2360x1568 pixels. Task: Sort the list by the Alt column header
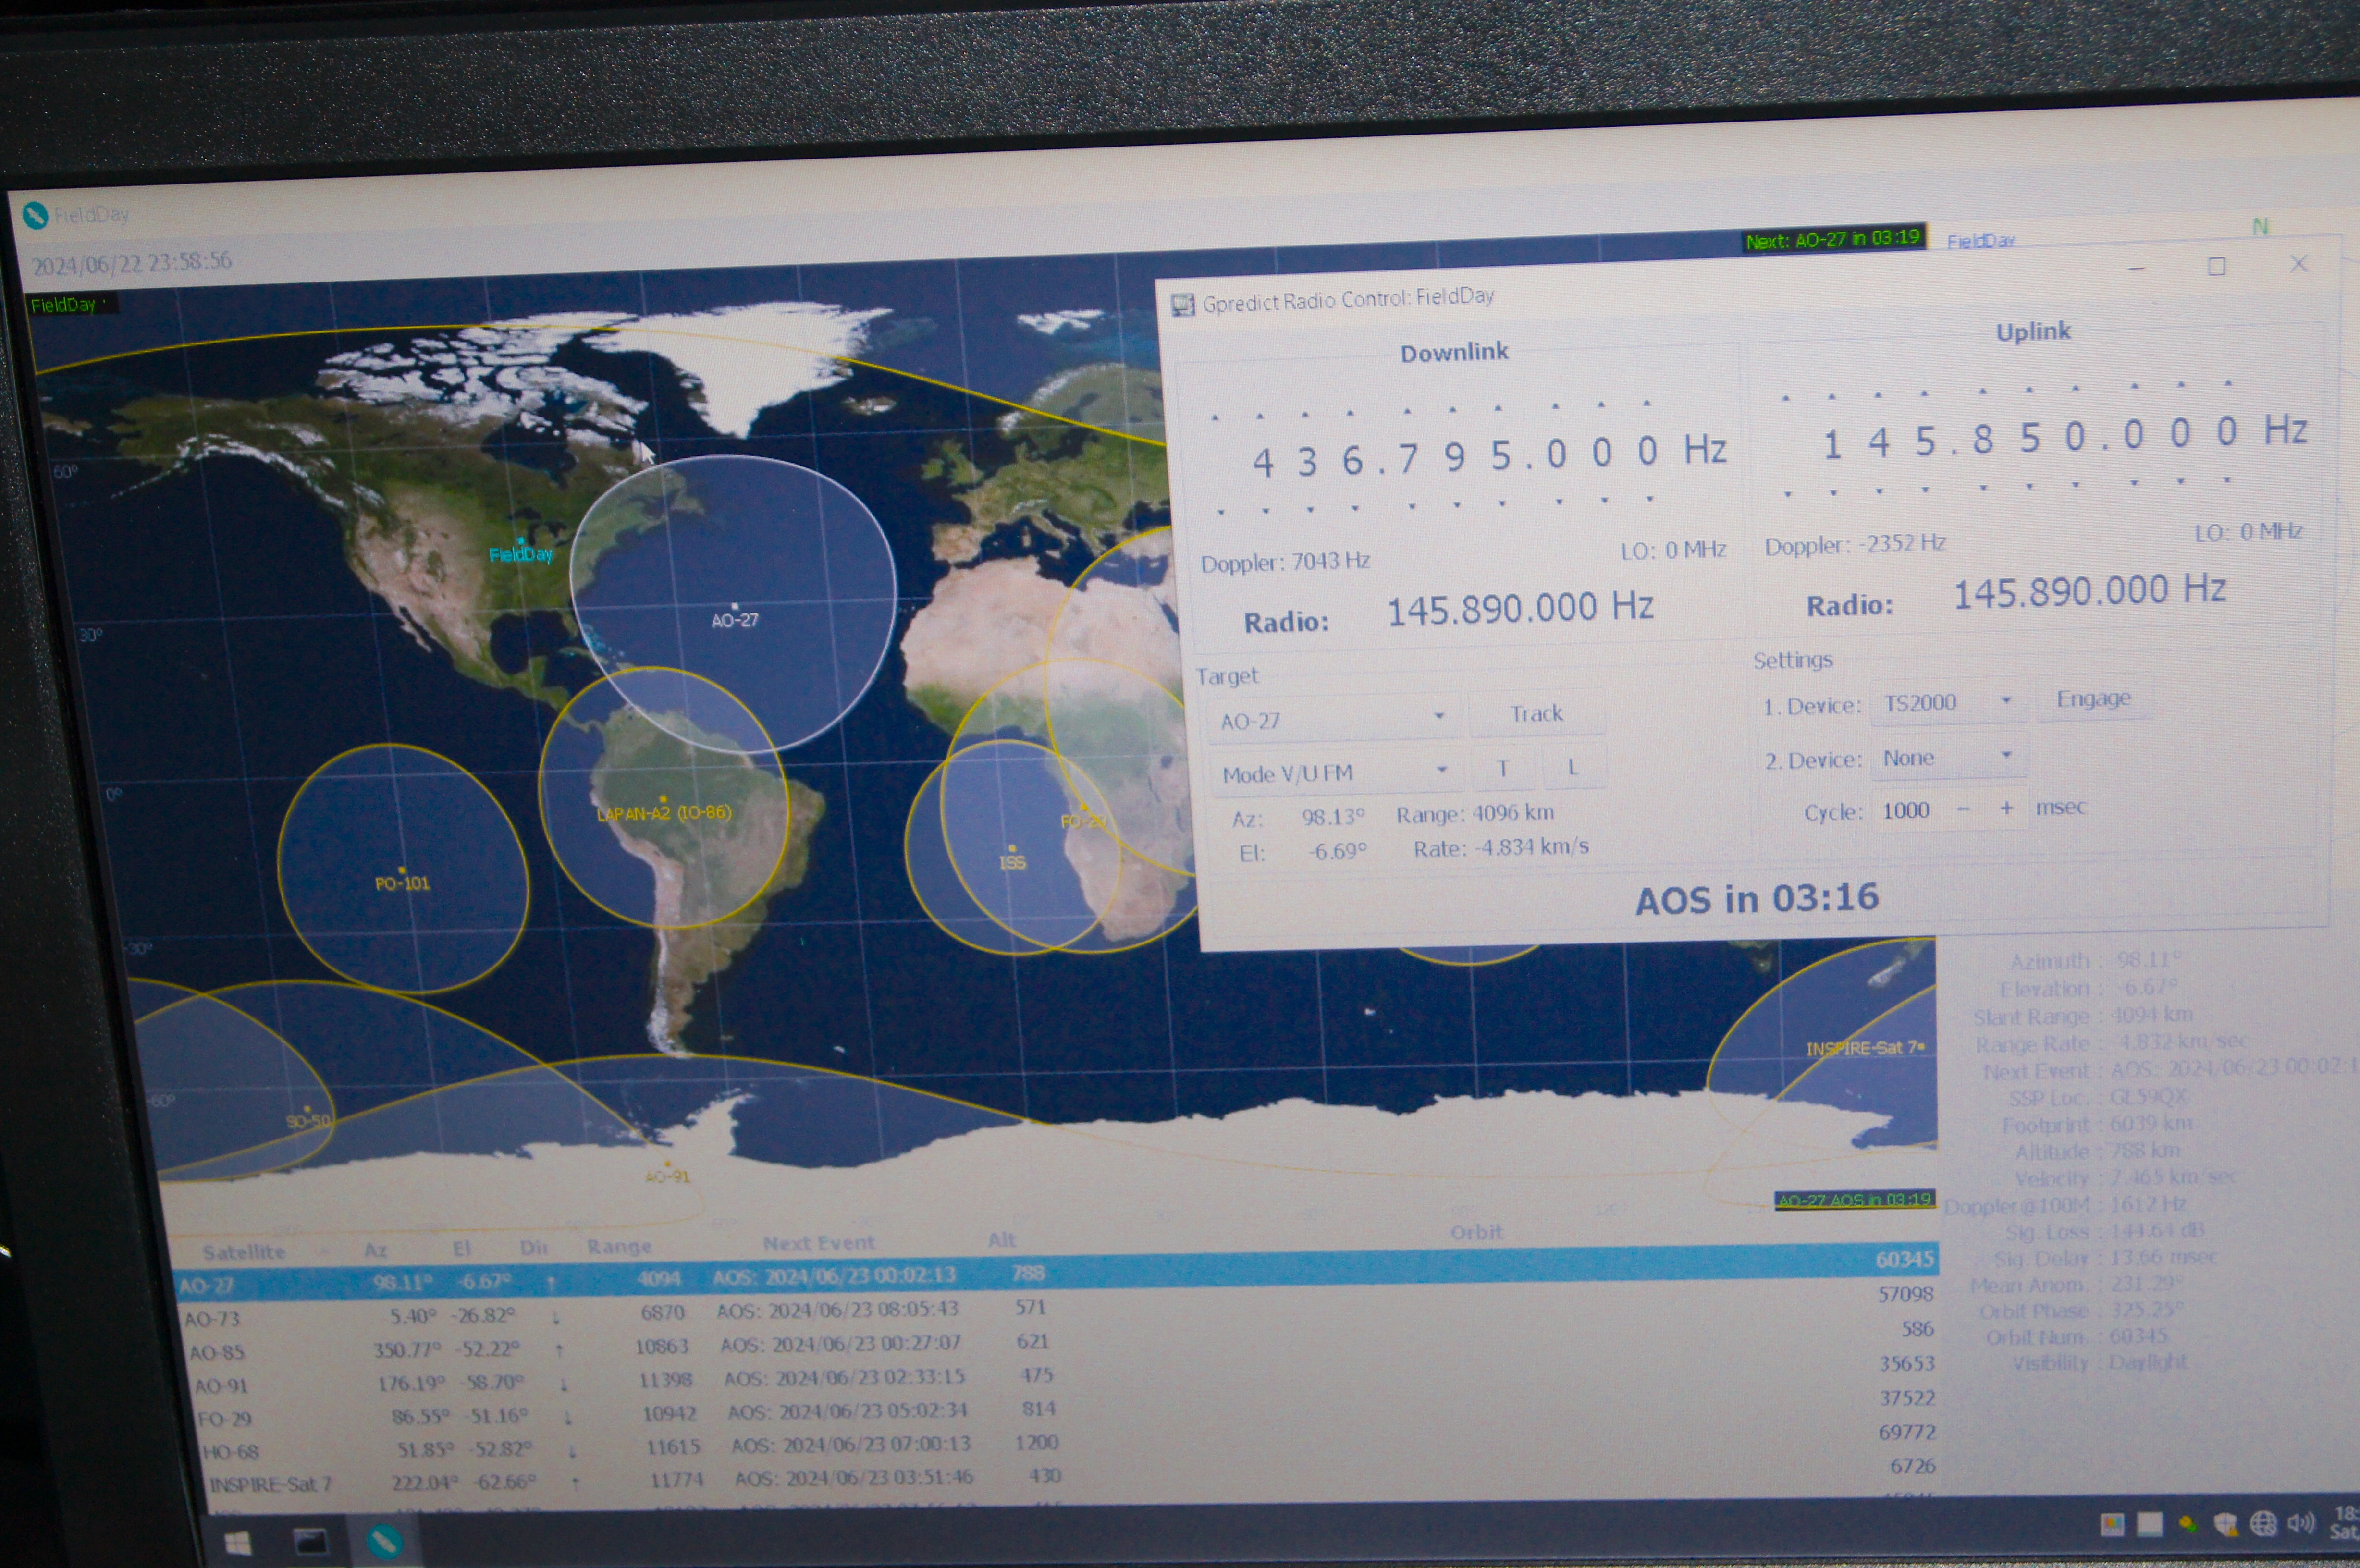pyautogui.click(x=1002, y=1240)
